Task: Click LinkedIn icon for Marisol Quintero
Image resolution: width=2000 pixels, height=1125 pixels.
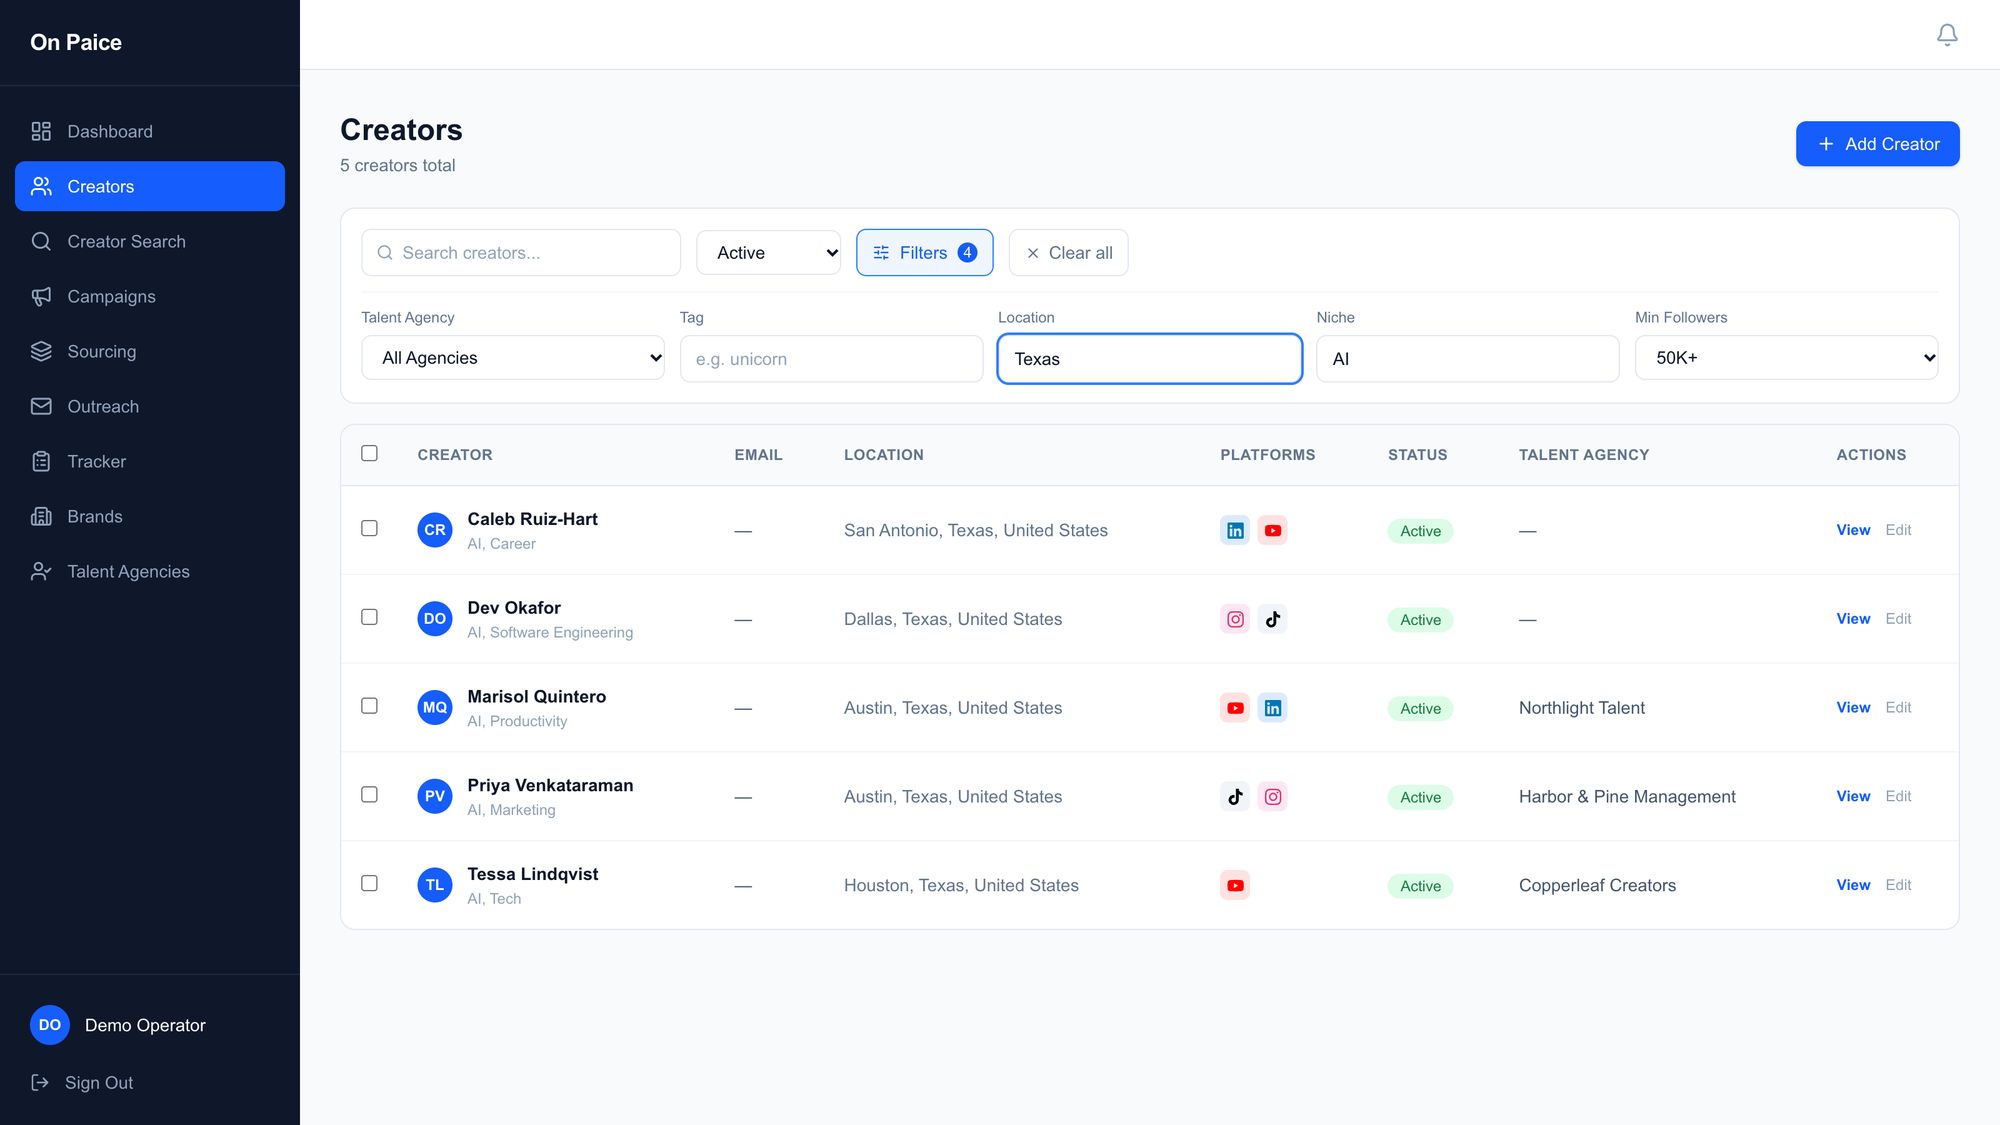Action: click(x=1272, y=708)
